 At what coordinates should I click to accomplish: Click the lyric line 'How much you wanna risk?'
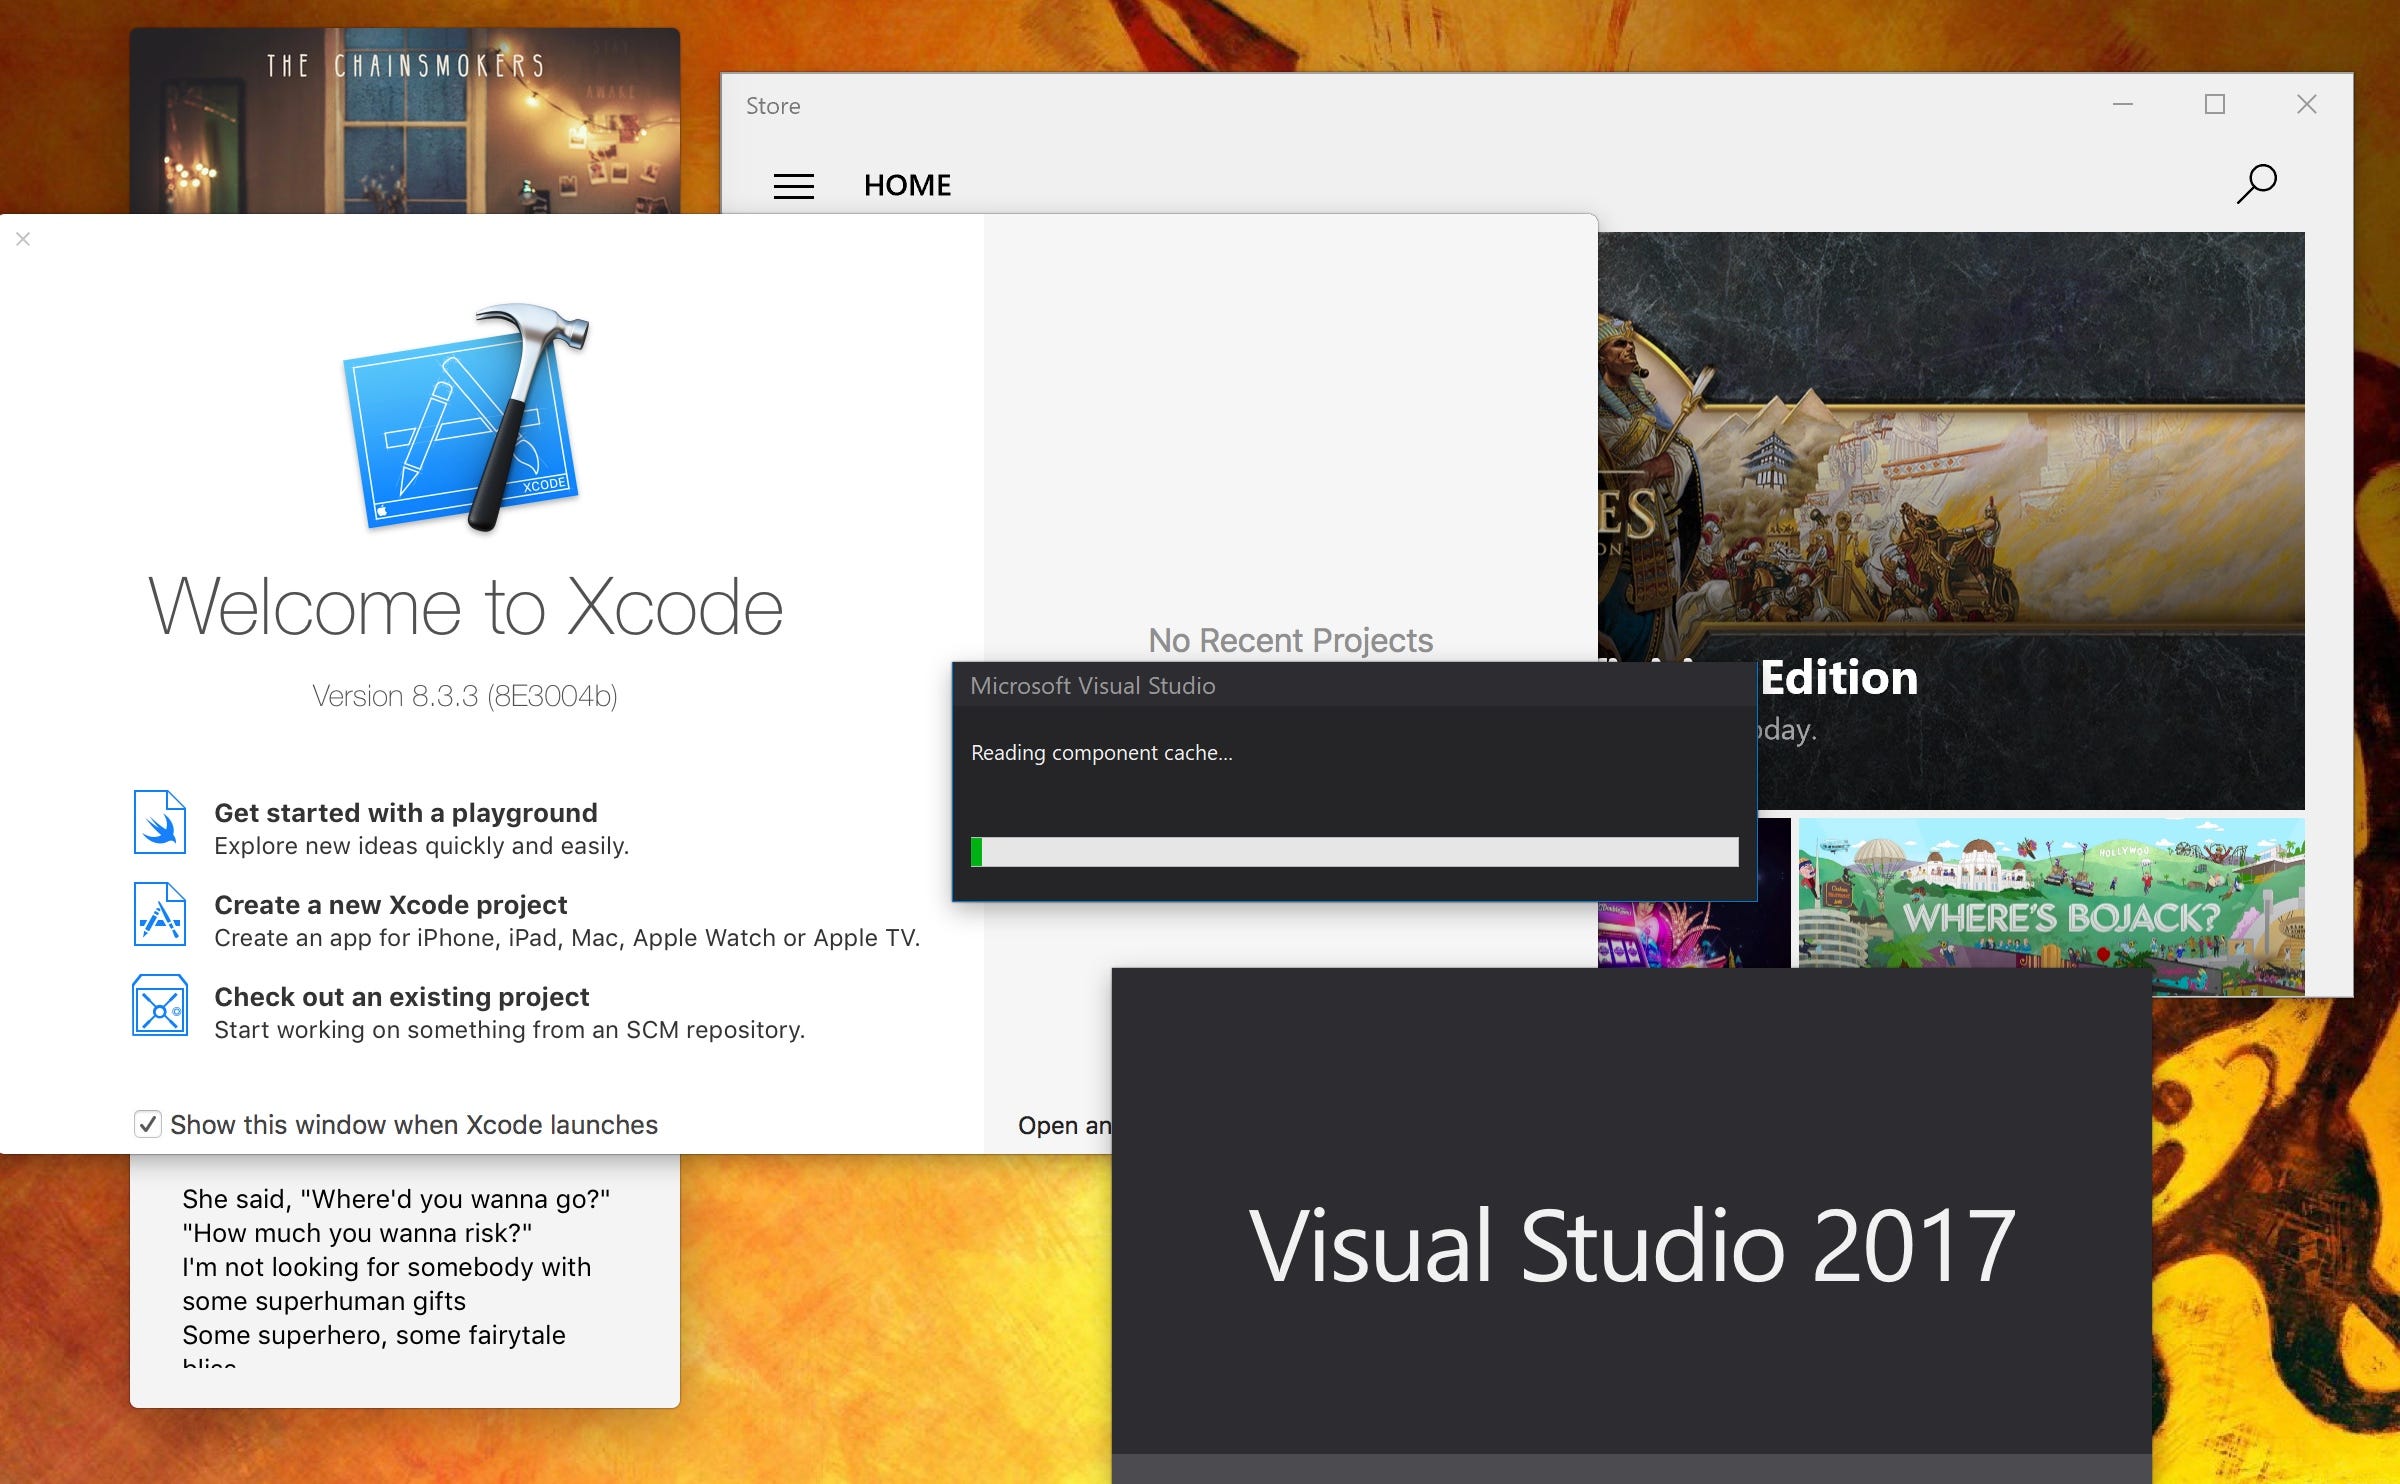tap(357, 1233)
